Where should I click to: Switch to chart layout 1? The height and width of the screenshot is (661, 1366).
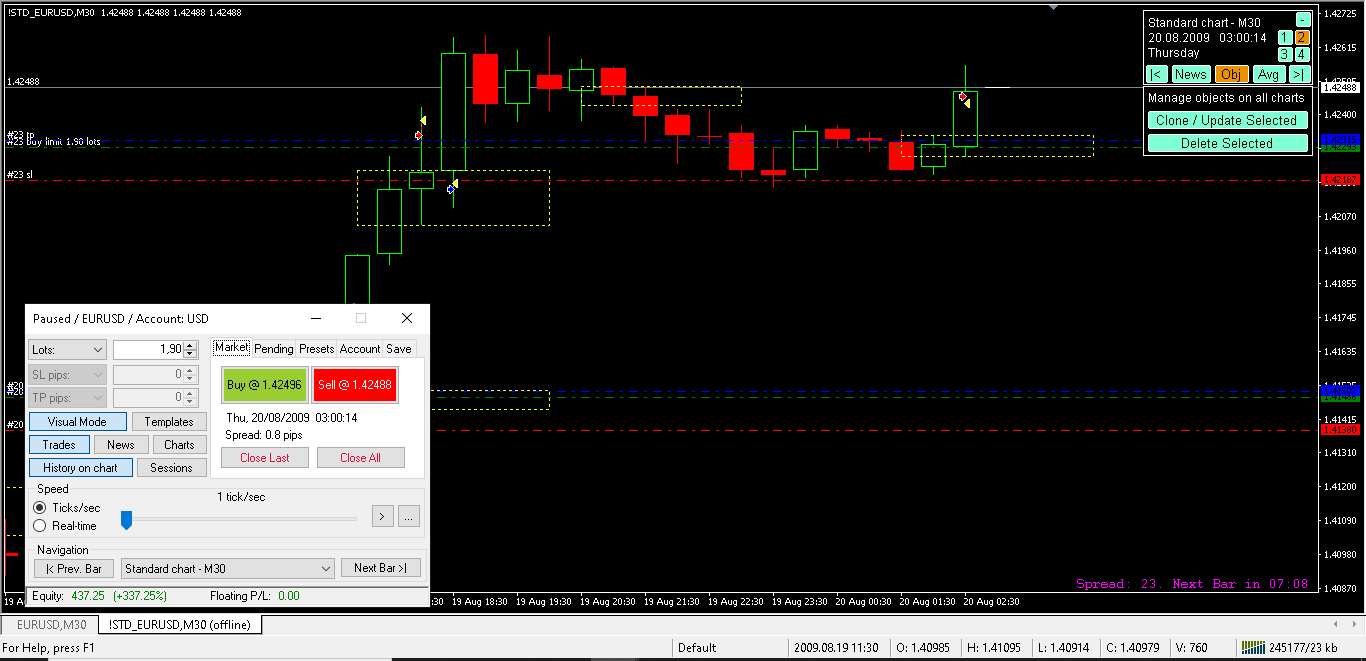(x=1285, y=38)
